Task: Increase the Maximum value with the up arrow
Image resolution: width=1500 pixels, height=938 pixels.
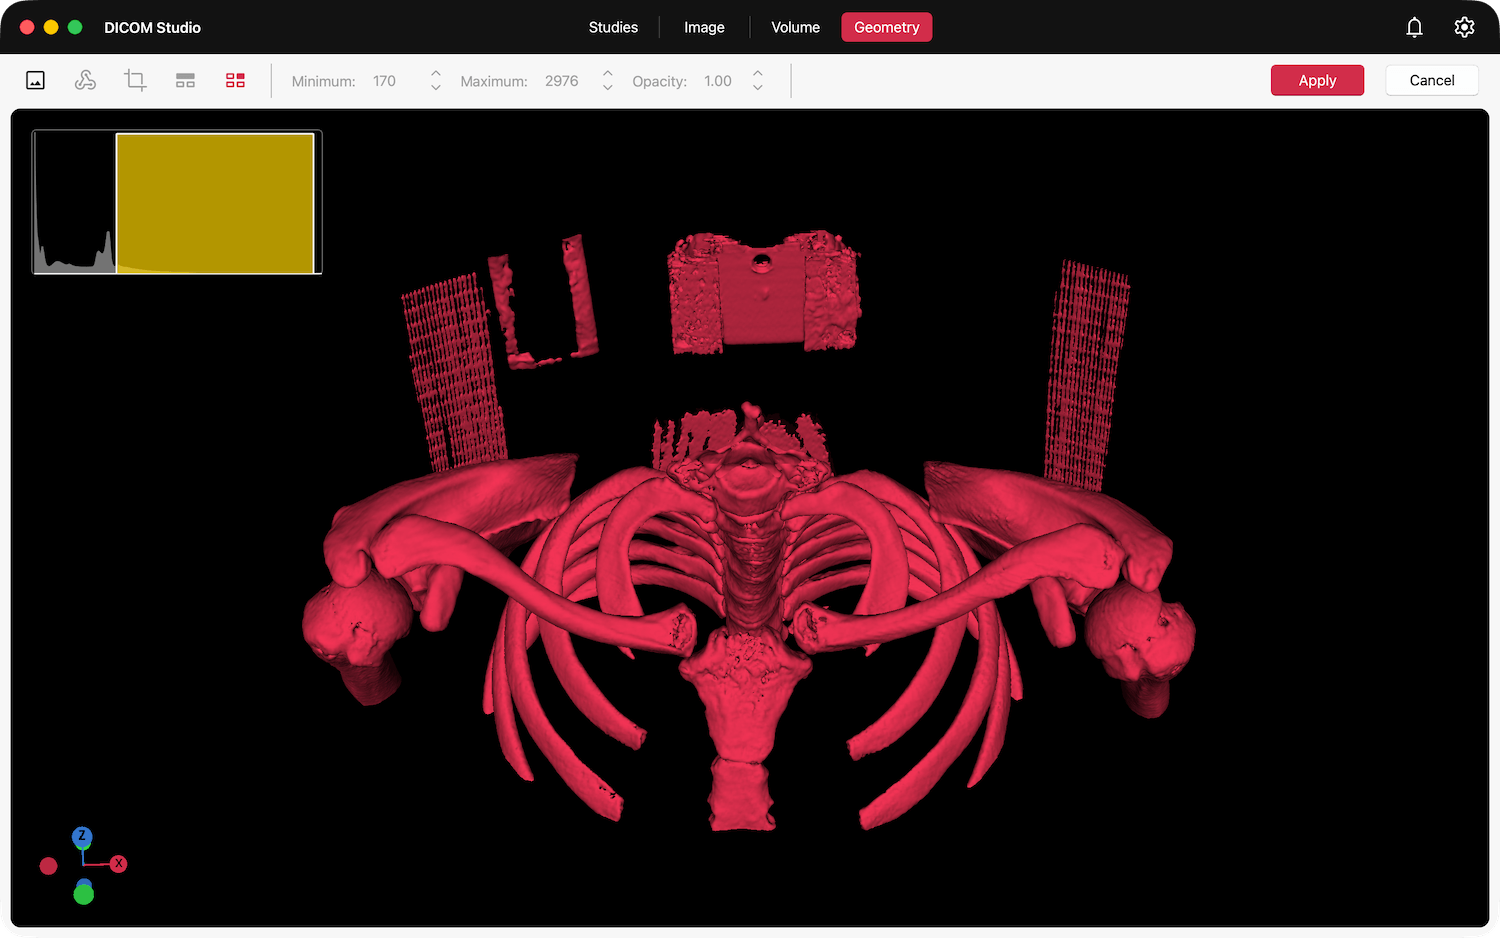Action: (x=607, y=73)
